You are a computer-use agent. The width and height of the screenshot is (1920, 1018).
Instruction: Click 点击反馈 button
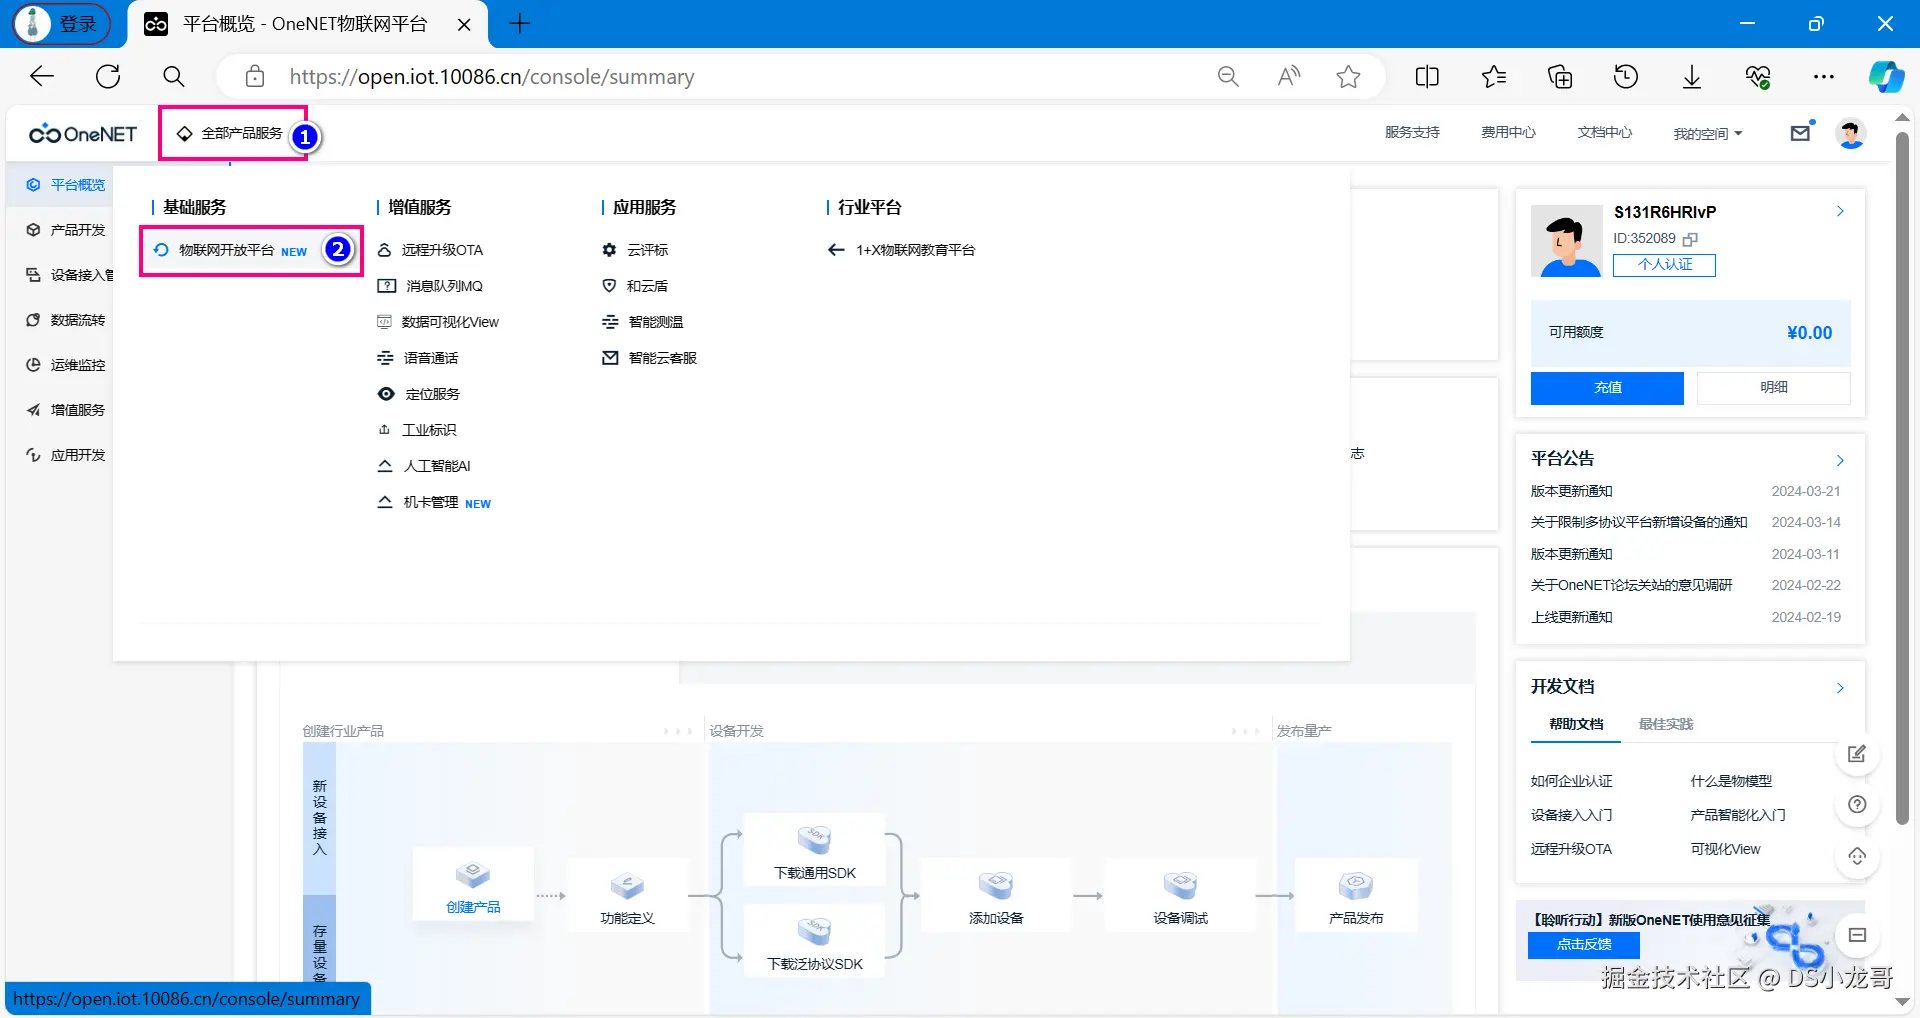tap(1584, 944)
